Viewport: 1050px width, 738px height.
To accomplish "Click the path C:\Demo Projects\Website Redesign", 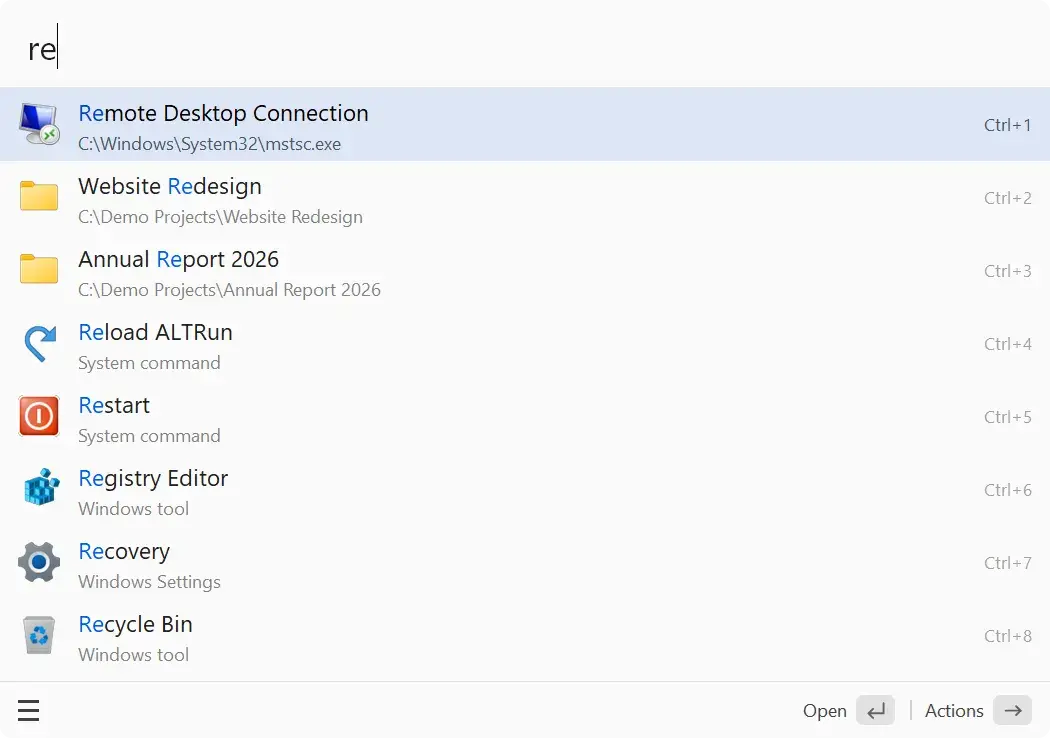I will coord(220,217).
